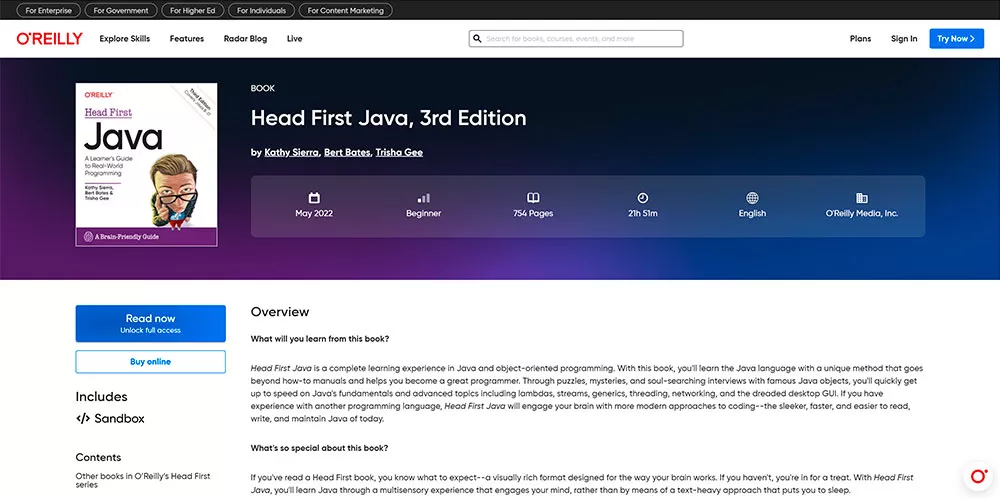The image size is (1000, 499).
Task: Click the Overview heading
Action: coord(280,312)
